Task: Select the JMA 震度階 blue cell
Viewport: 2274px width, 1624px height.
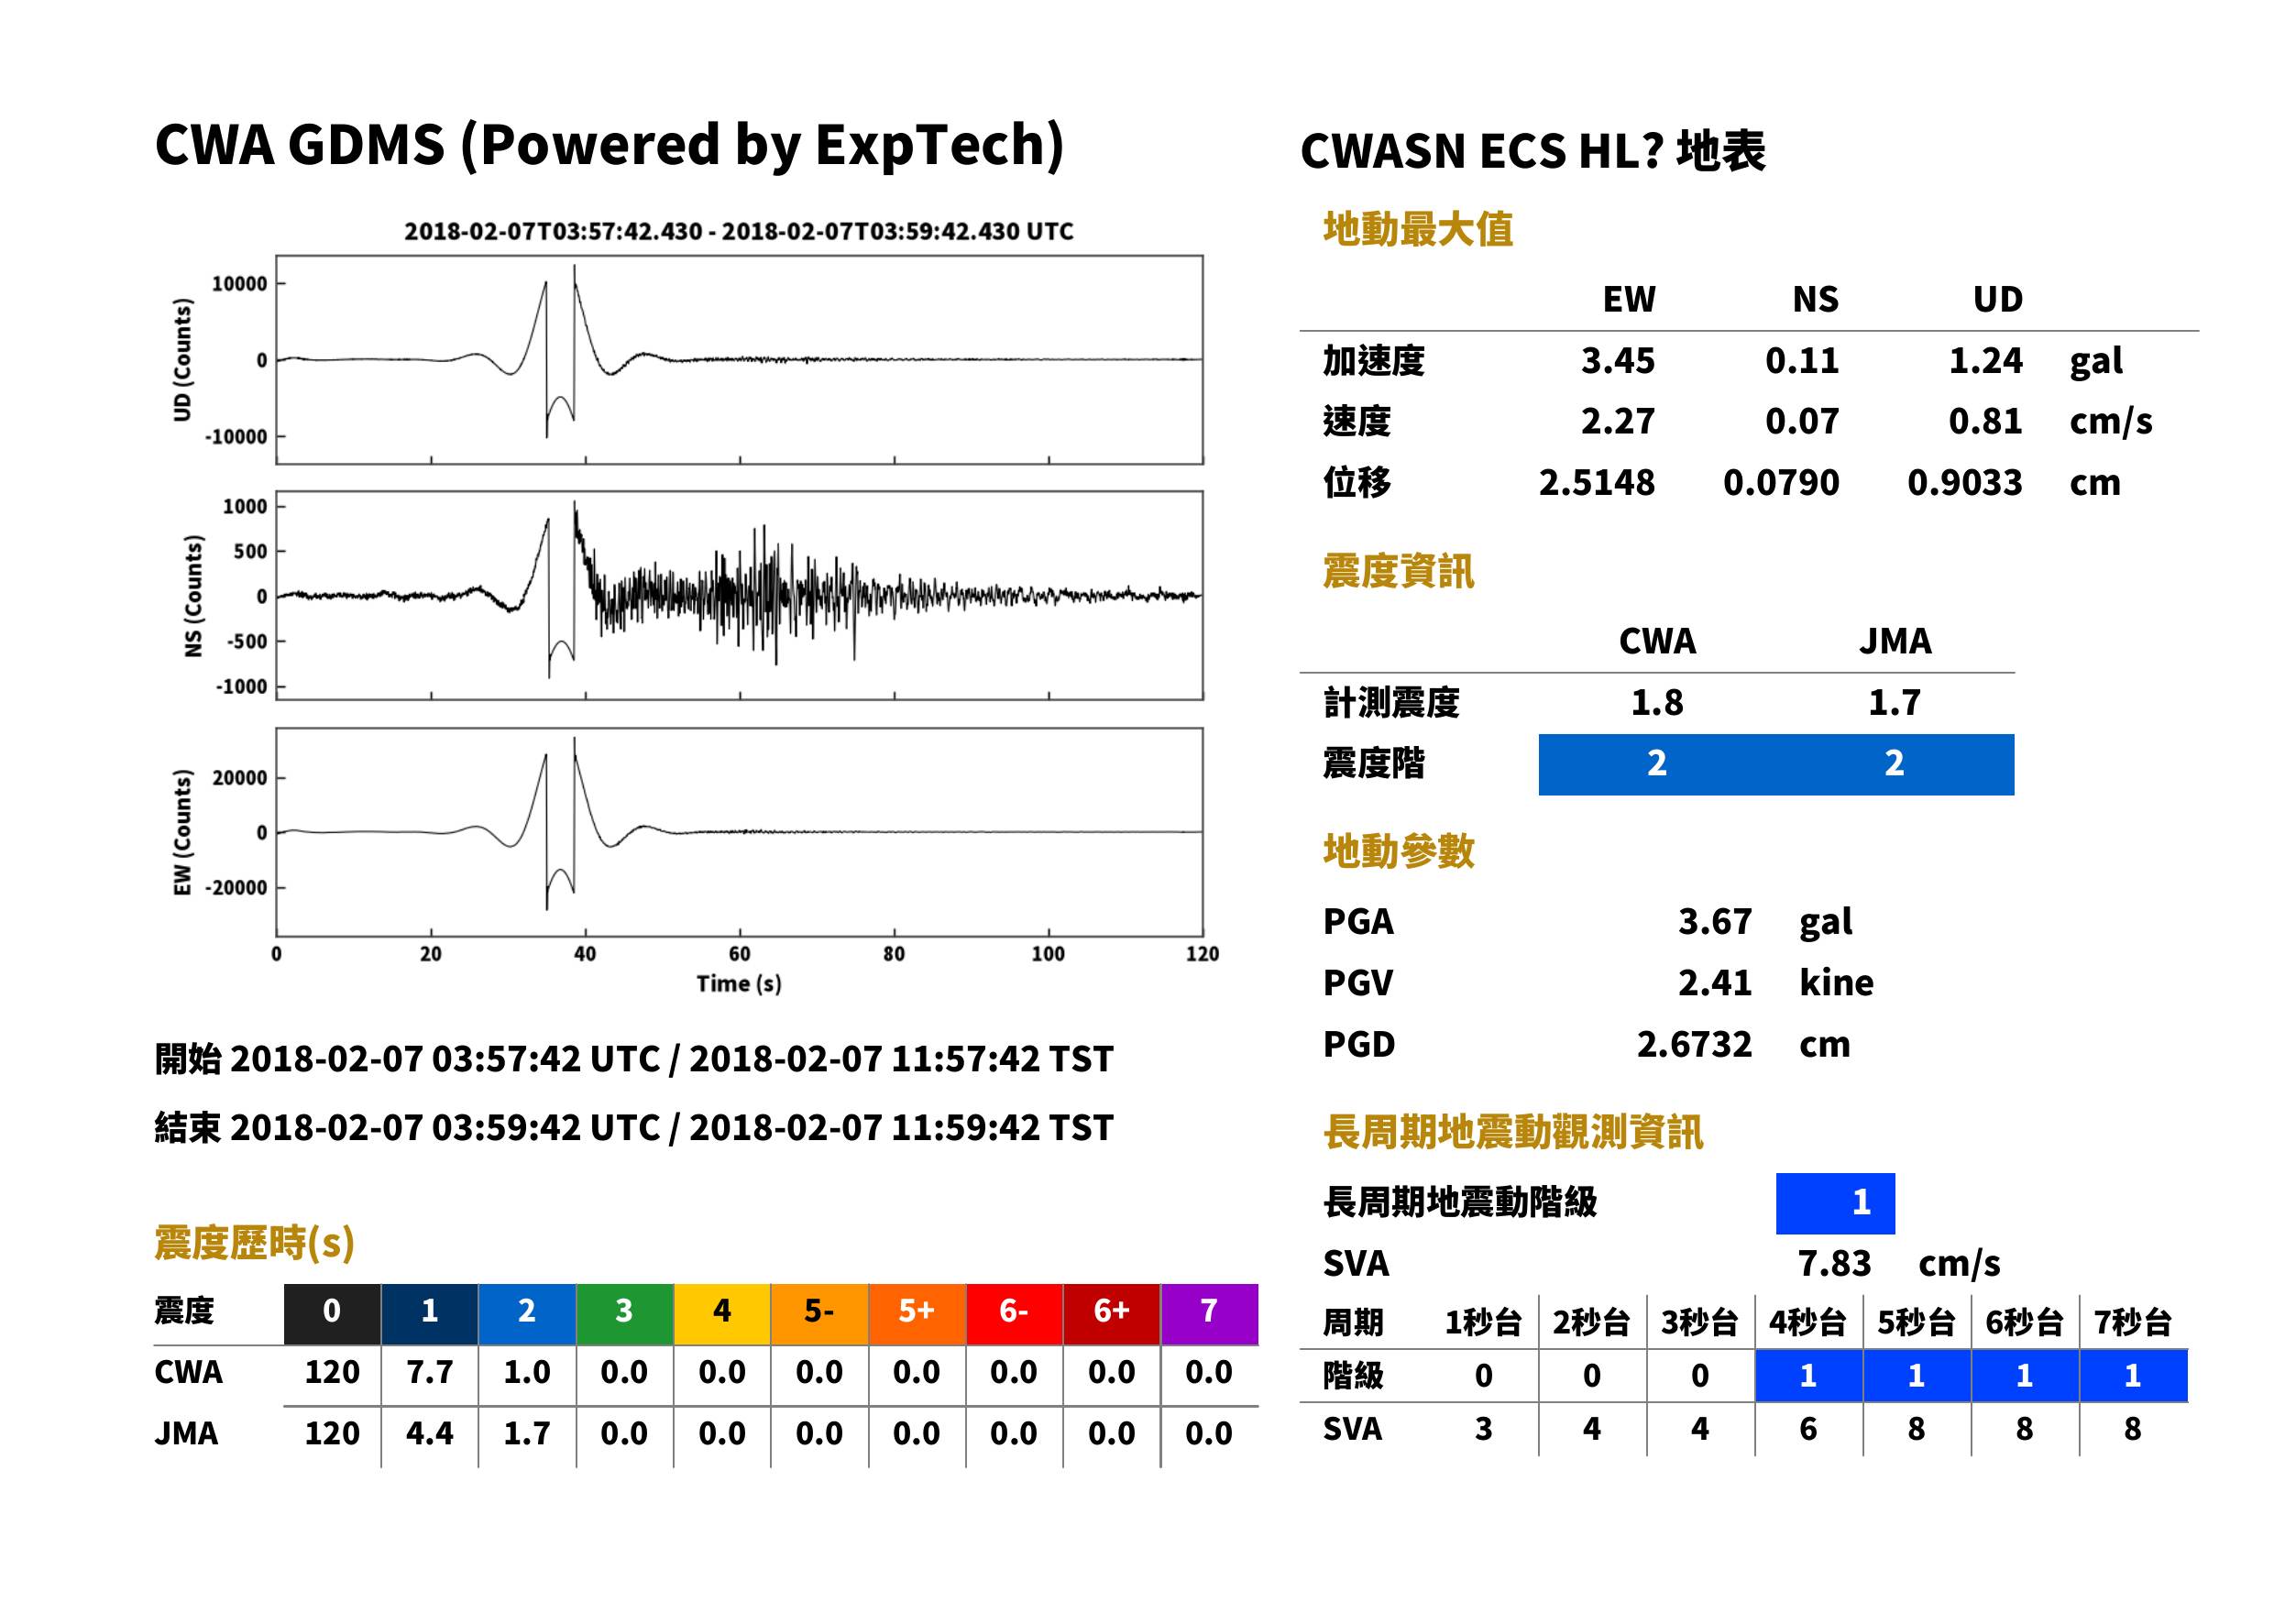Action: coord(1895,764)
